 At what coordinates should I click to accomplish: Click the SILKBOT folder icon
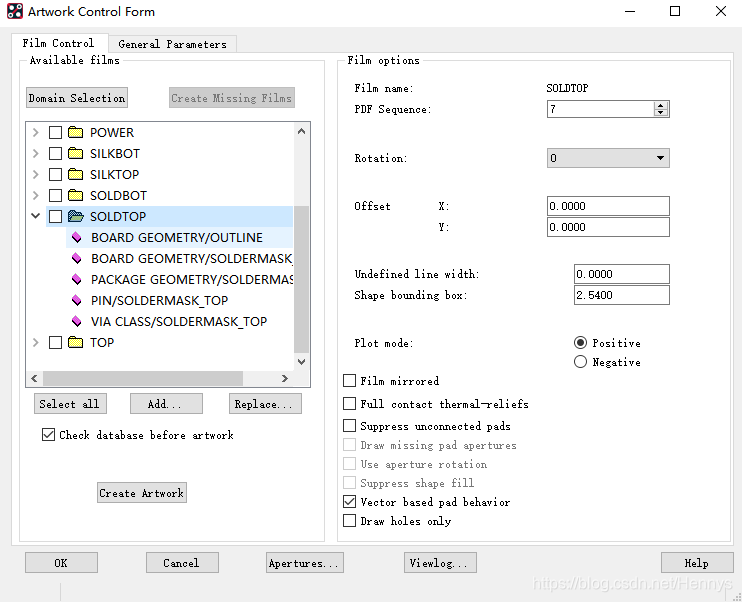76,154
